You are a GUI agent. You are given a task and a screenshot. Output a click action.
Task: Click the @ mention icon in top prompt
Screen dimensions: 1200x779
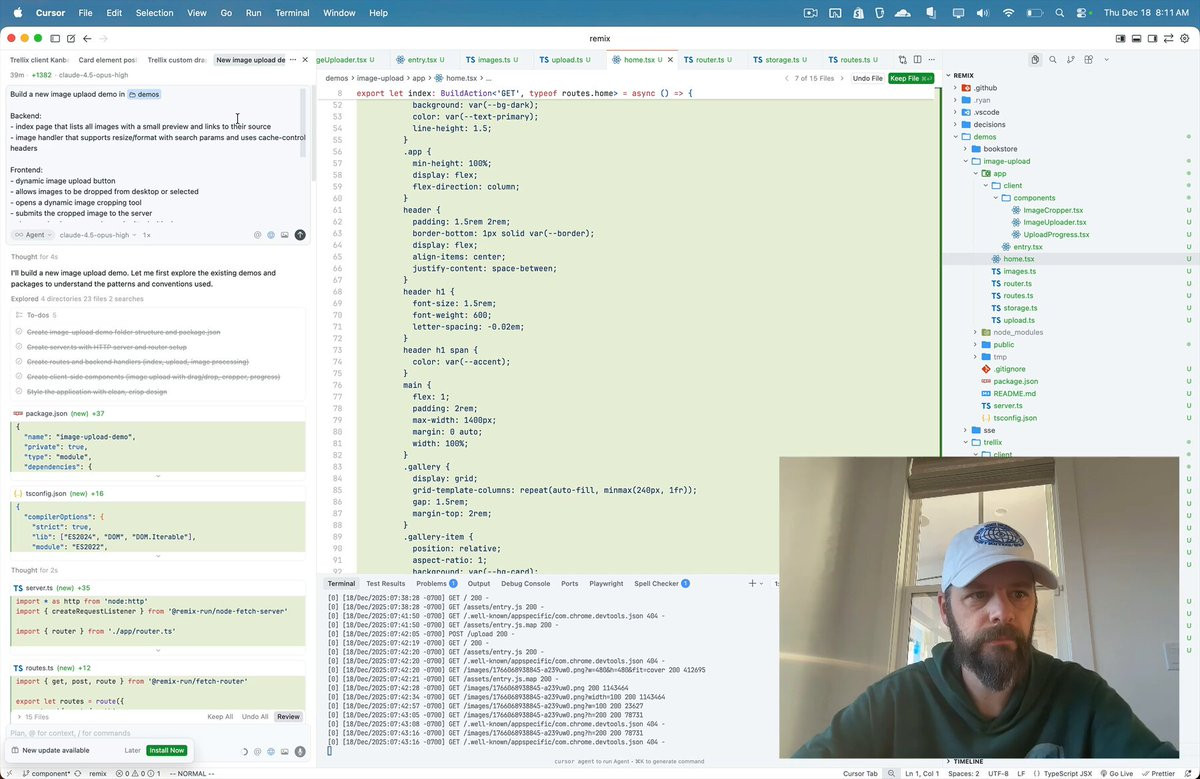click(x=257, y=235)
